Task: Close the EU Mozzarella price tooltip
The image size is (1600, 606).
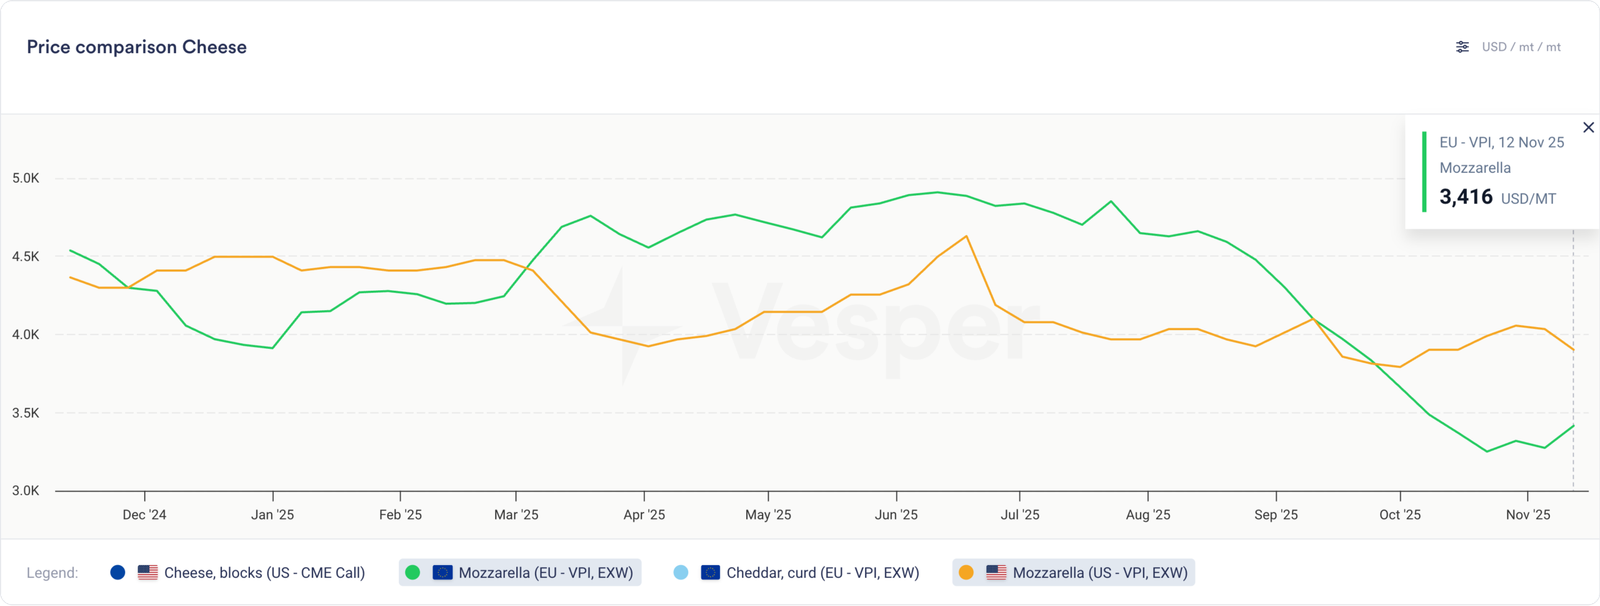Action: click(x=1588, y=127)
